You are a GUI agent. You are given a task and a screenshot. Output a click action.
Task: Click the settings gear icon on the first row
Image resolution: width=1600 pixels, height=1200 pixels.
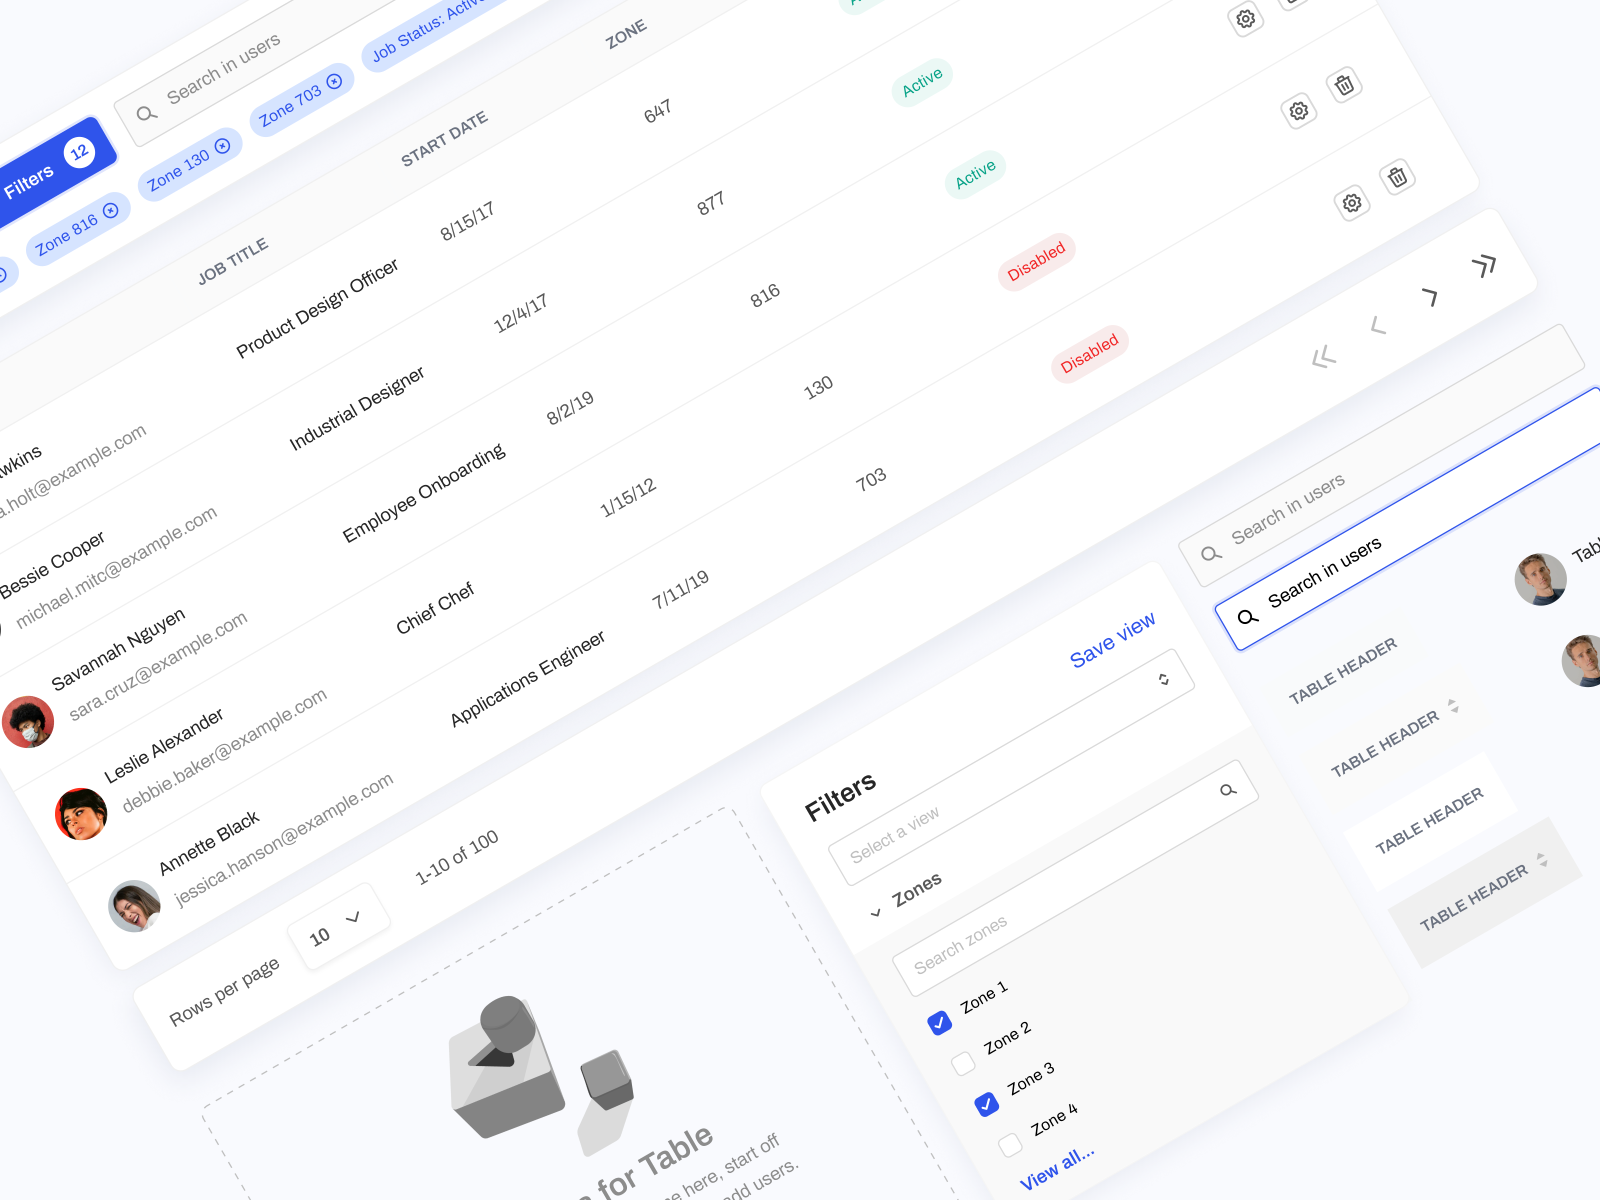point(1248,20)
